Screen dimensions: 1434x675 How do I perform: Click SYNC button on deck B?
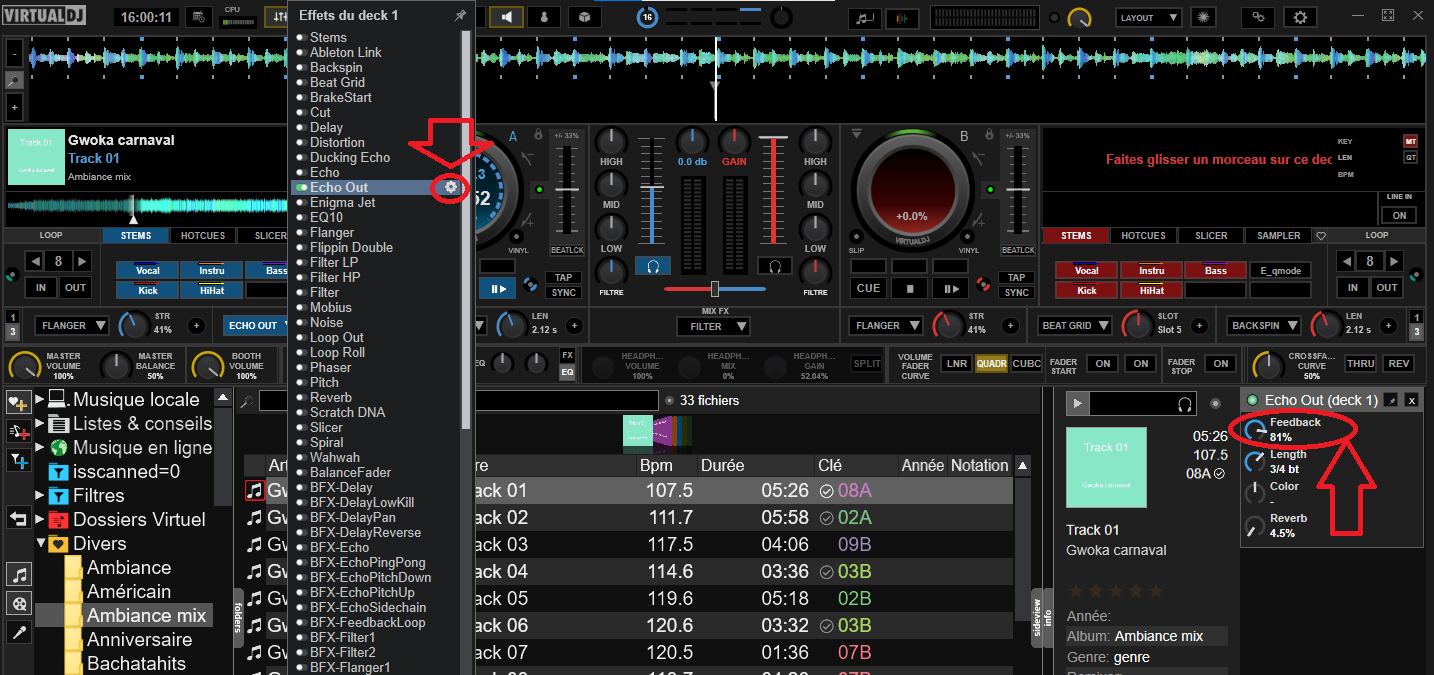(1017, 293)
